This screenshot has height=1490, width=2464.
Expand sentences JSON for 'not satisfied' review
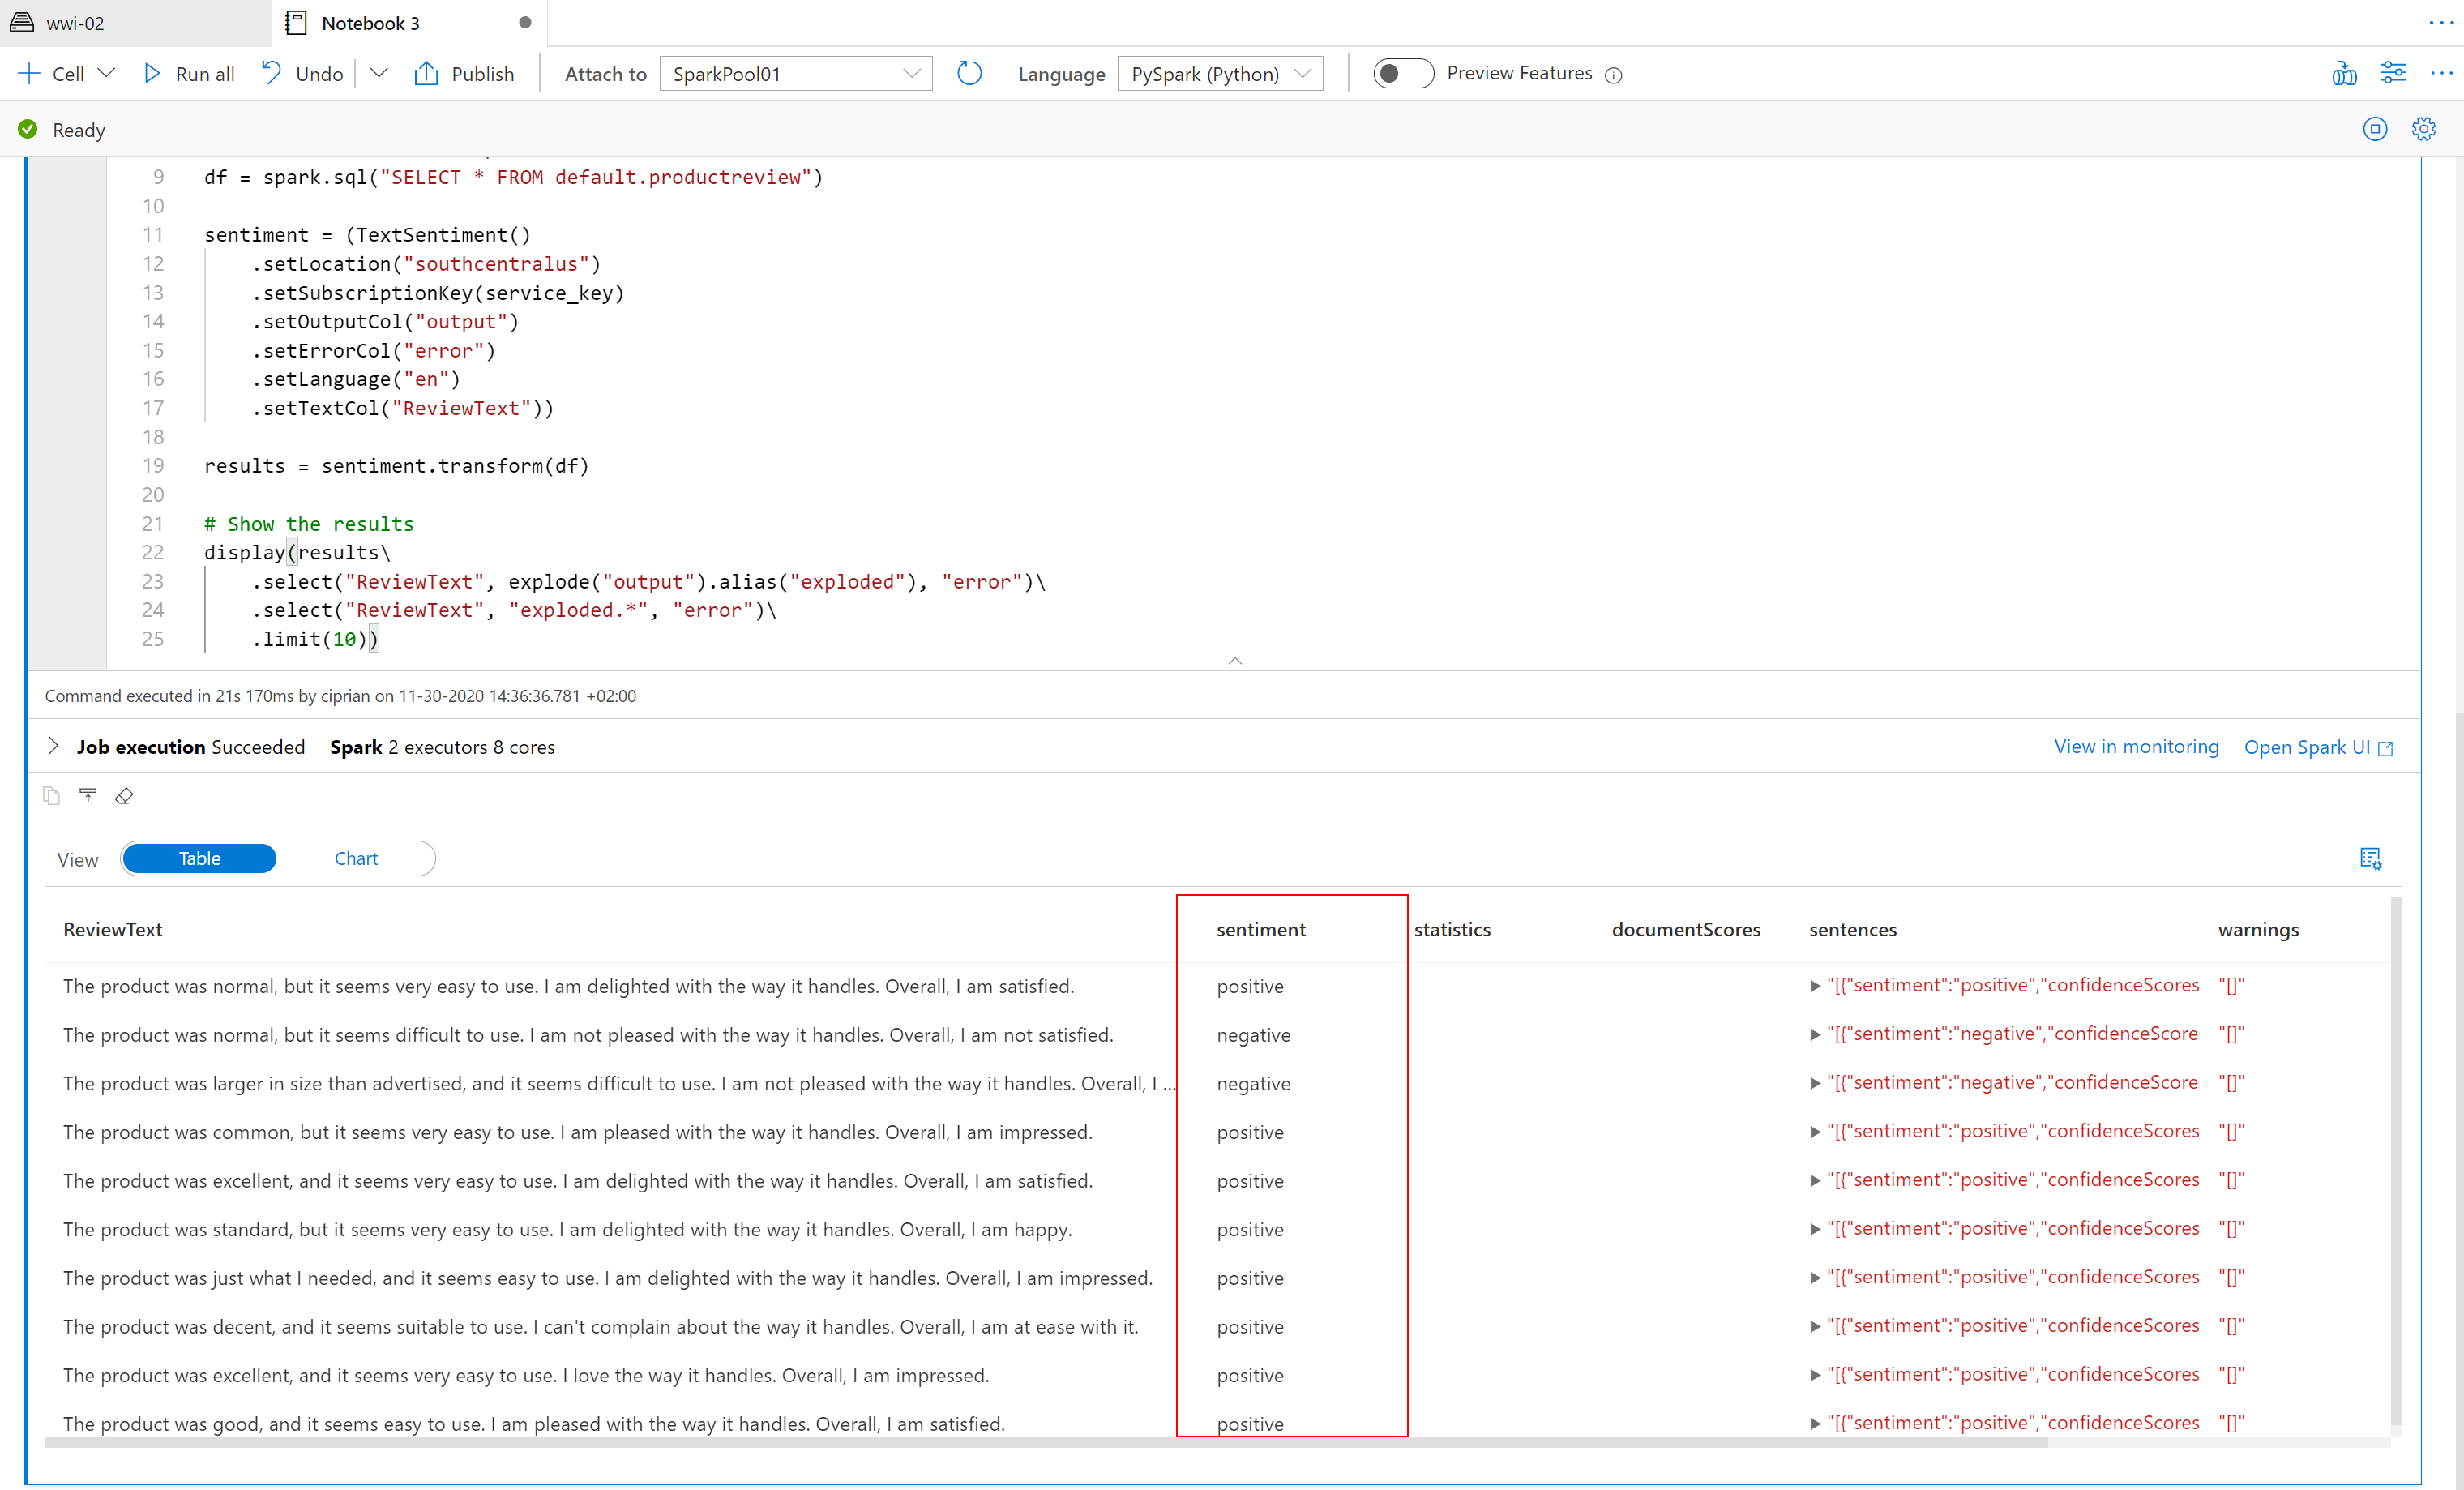1815,1035
